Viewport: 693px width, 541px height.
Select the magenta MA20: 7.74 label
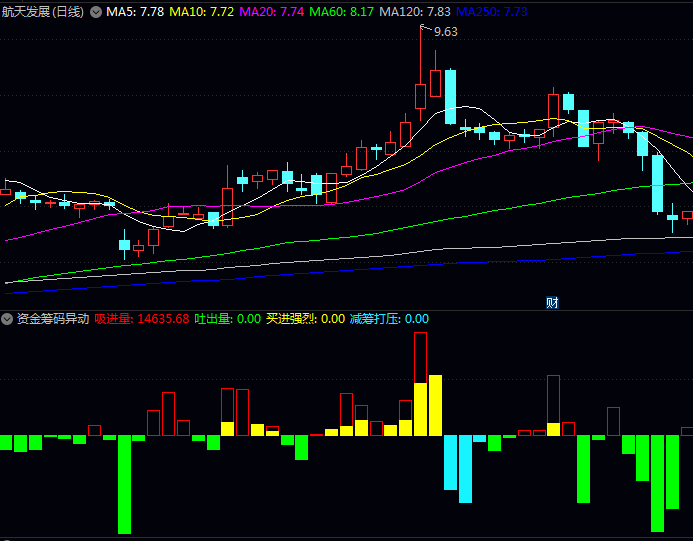(x=272, y=12)
